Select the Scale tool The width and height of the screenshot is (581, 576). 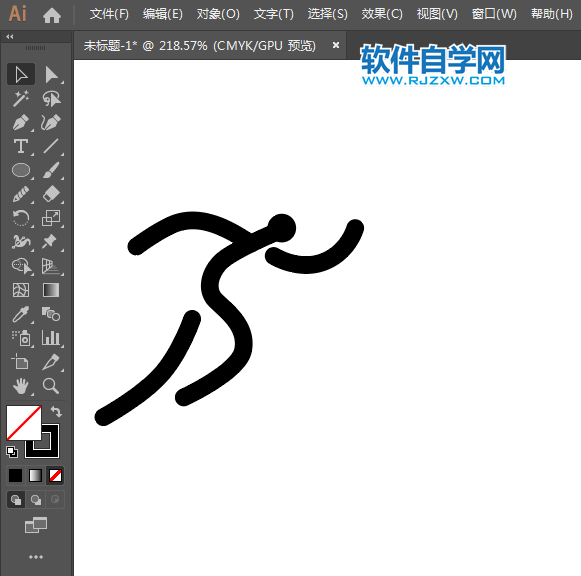tap(51, 218)
